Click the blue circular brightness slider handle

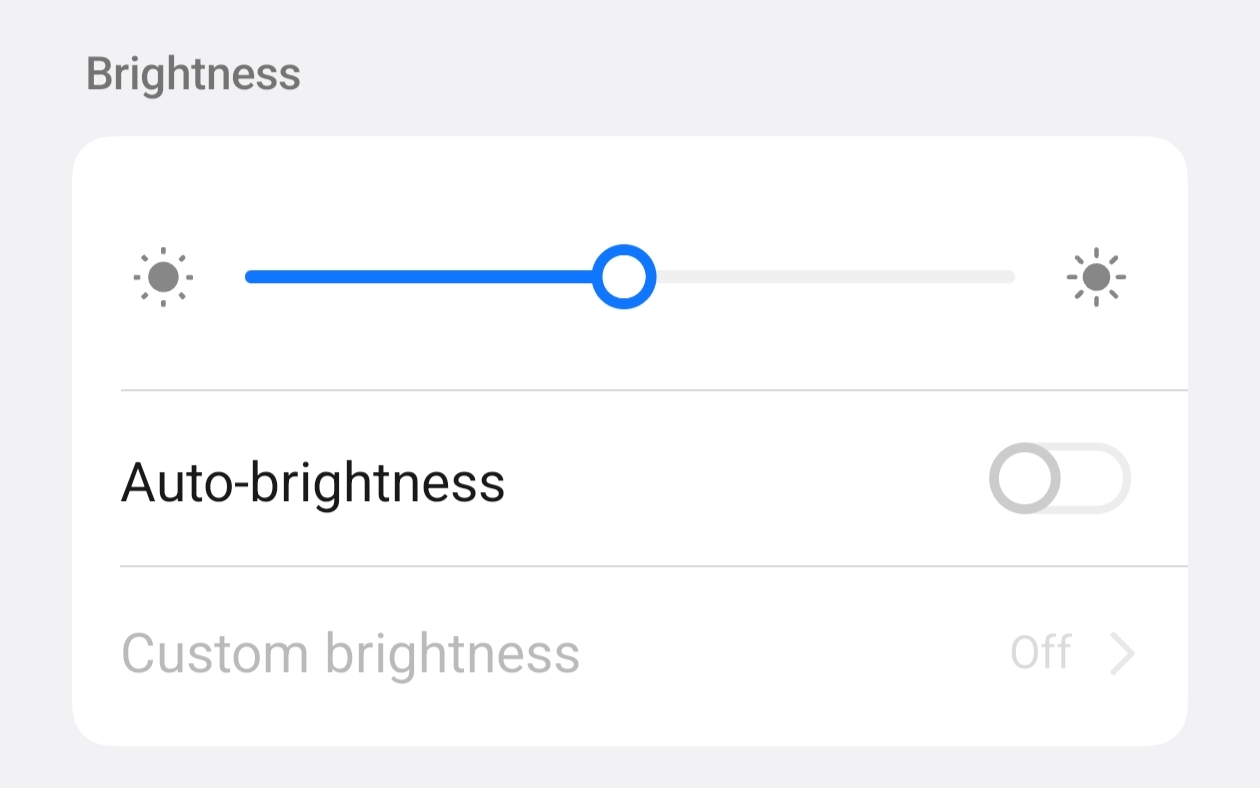pyautogui.click(x=624, y=277)
